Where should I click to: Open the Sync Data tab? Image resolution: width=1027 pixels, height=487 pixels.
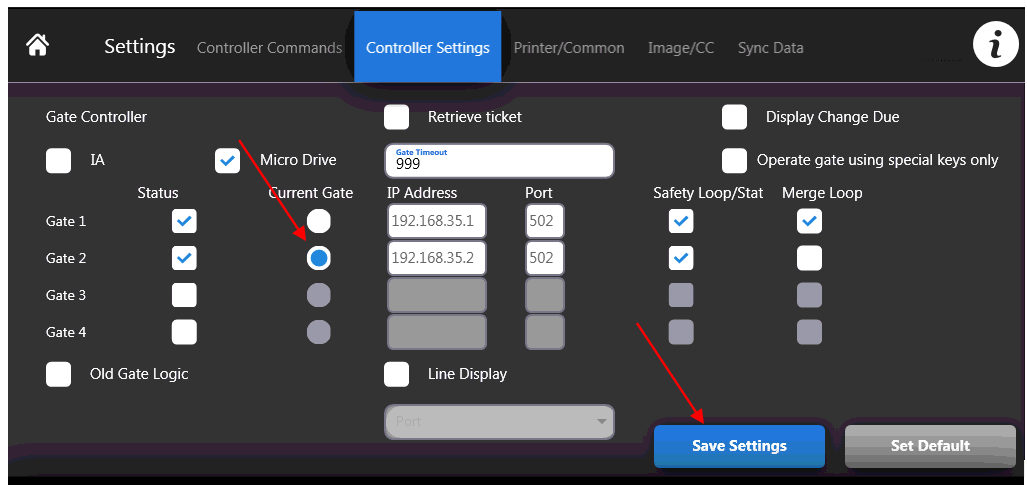(770, 48)
